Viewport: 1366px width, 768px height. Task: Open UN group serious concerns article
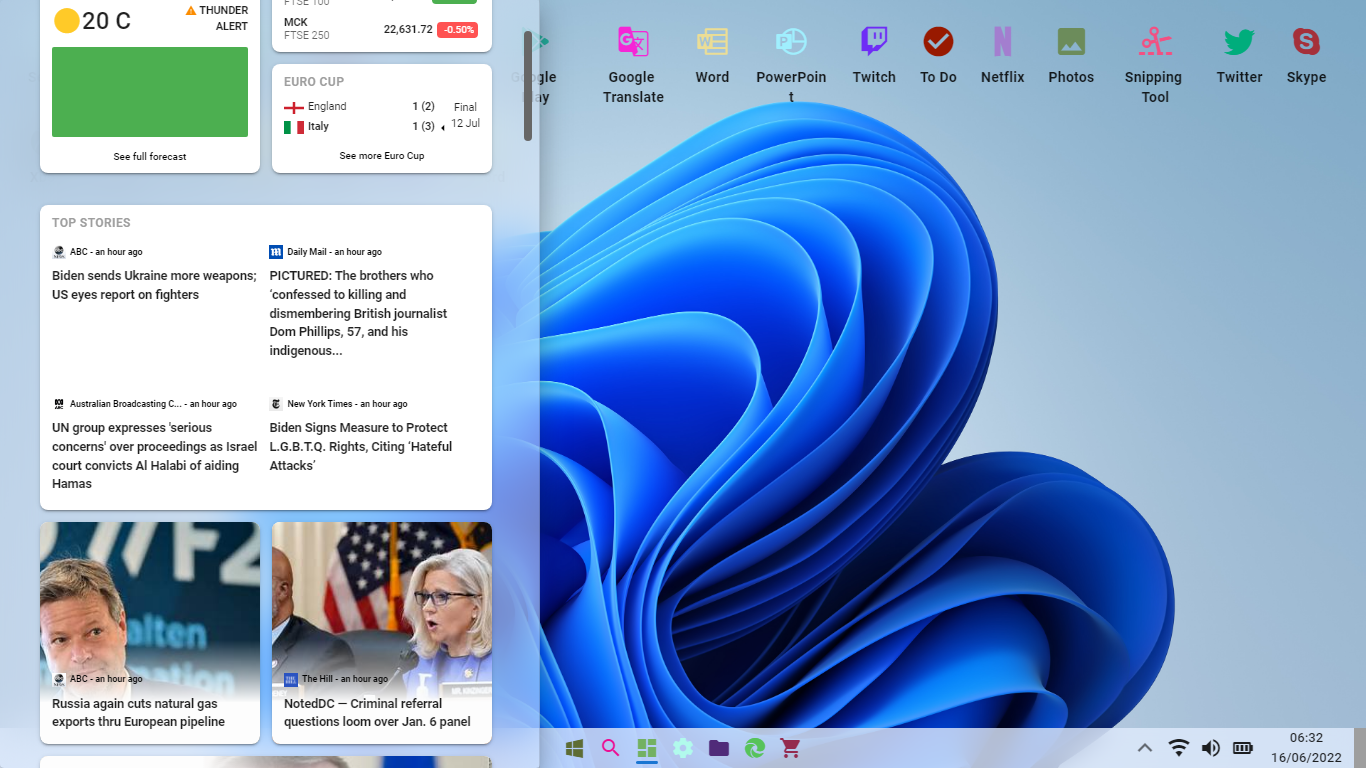click(155, 456)
